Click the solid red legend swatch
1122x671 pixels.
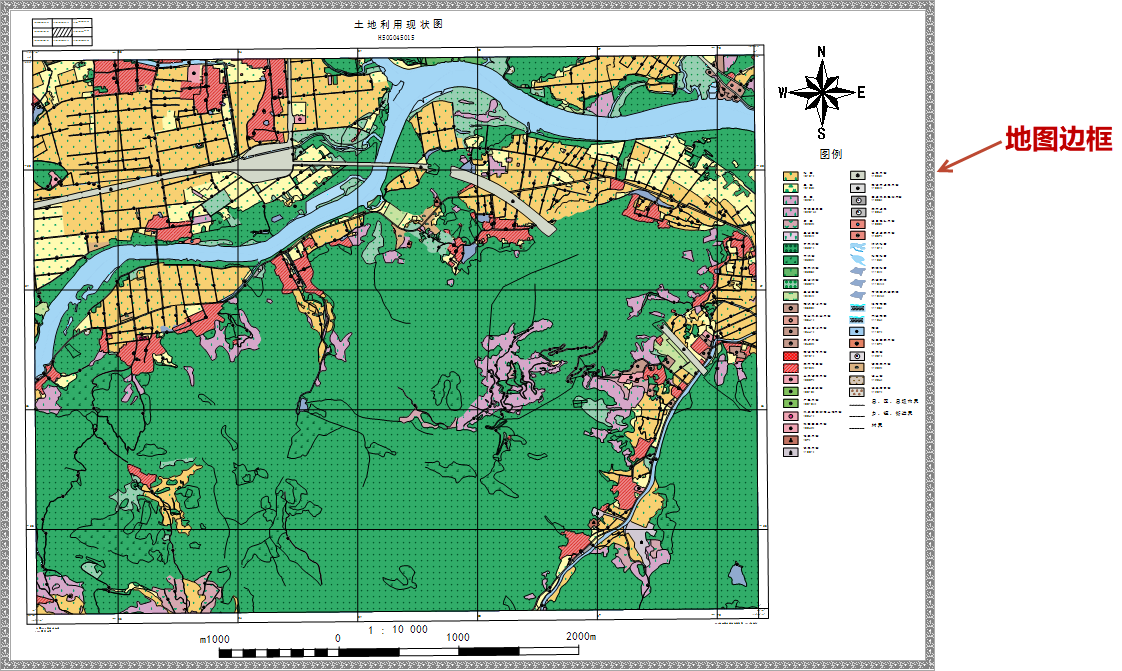(x=790, y=355)
